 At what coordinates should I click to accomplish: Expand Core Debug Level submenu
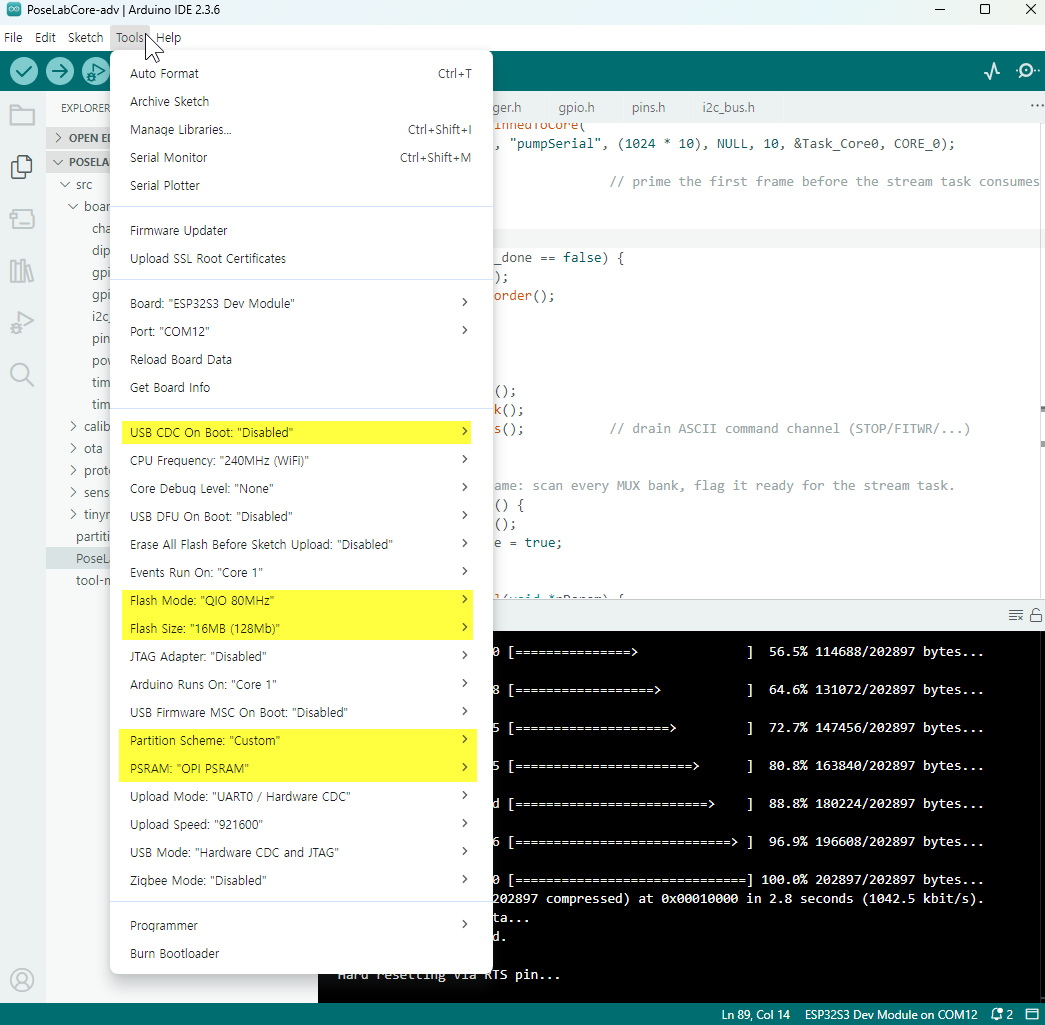click(301, 488)
